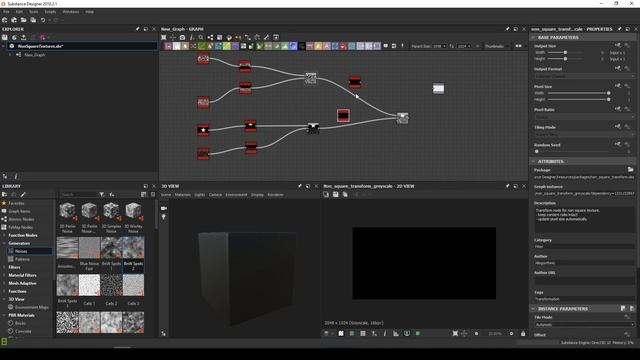Click the Package folder browse icon
640x360 pixels.
click(x=630, y=169)
